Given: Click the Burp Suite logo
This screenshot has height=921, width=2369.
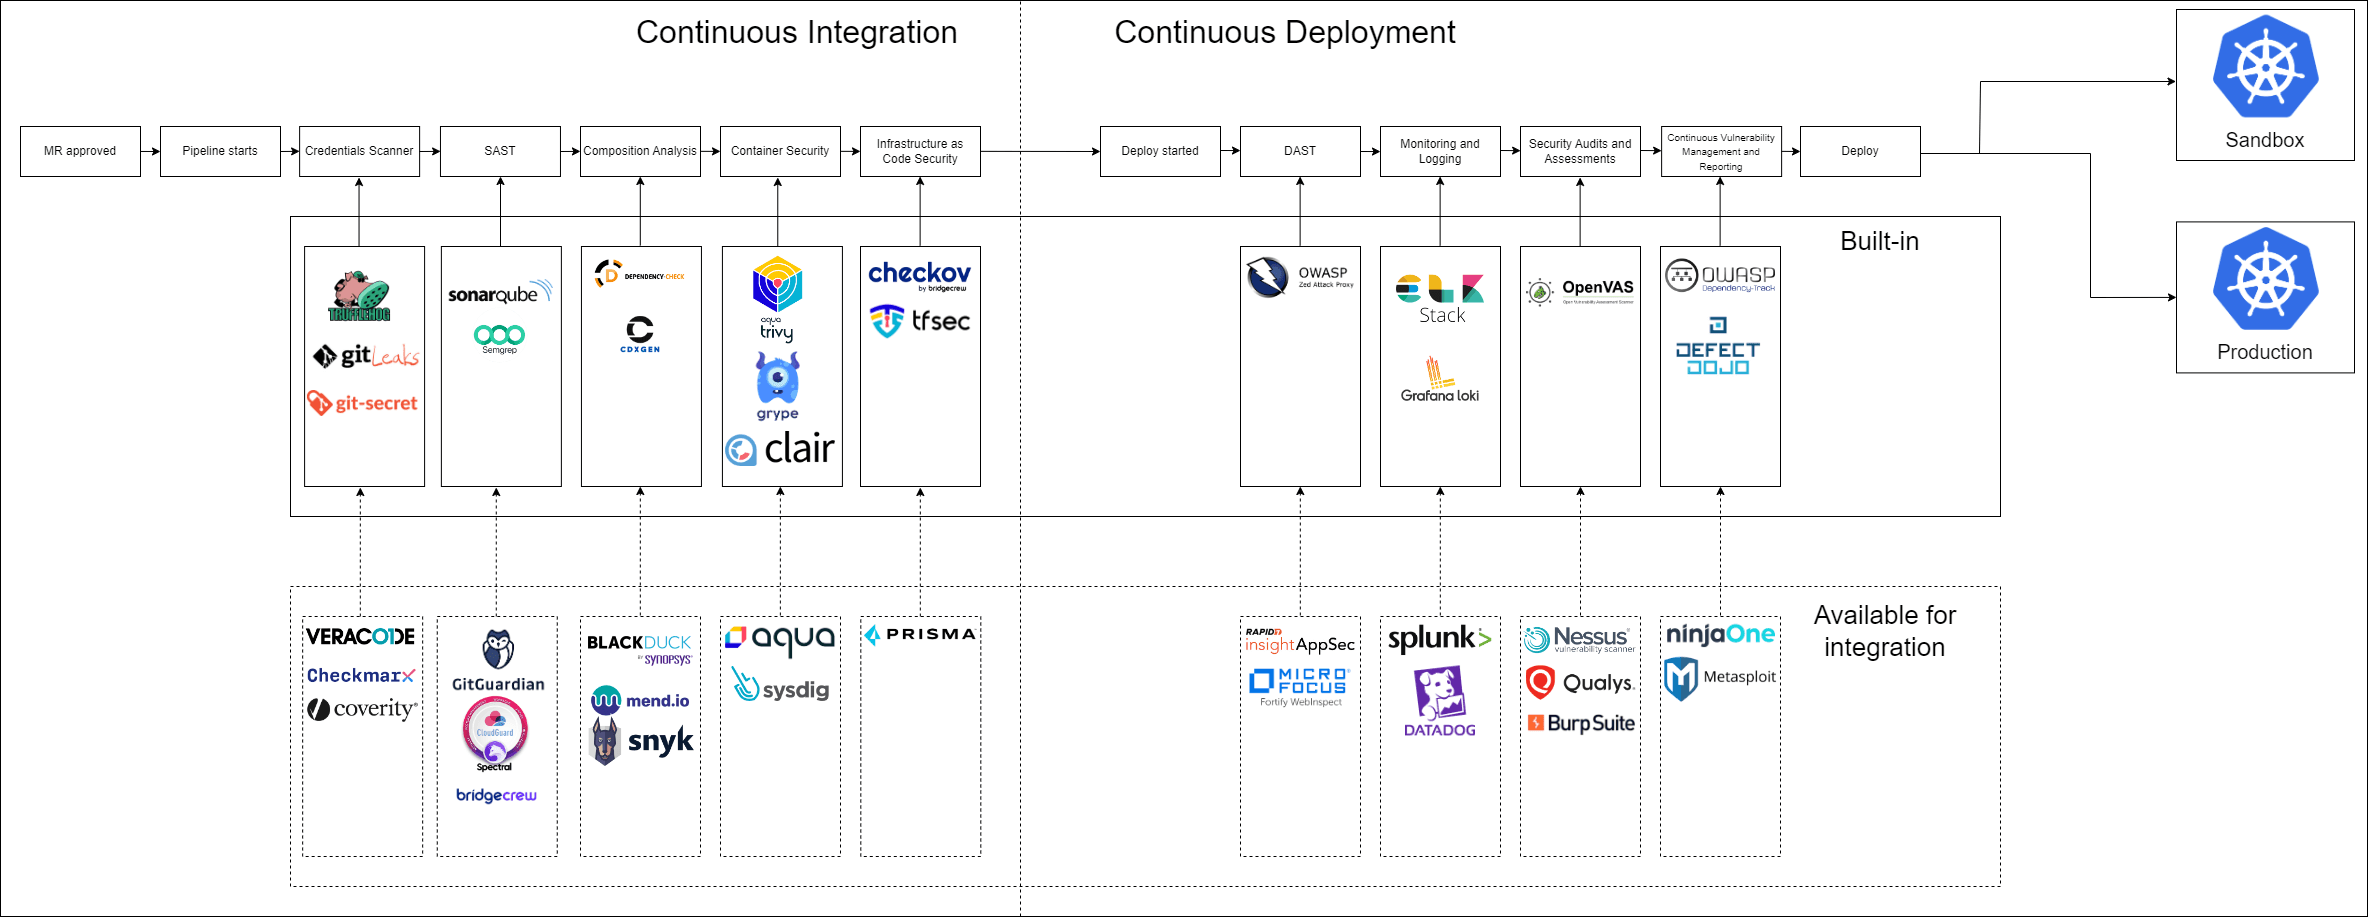Looking at the screenshot, I should coord(1580,723).
